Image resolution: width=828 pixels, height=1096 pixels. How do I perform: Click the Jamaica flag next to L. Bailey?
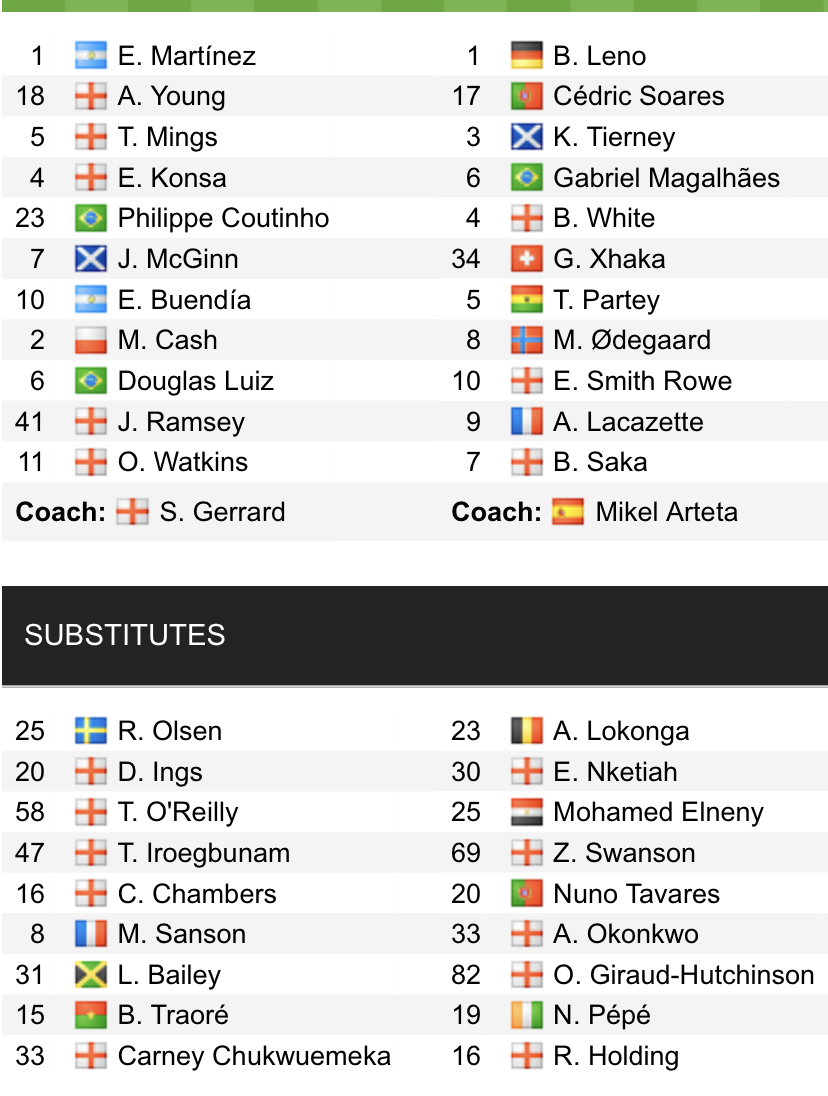91,975
